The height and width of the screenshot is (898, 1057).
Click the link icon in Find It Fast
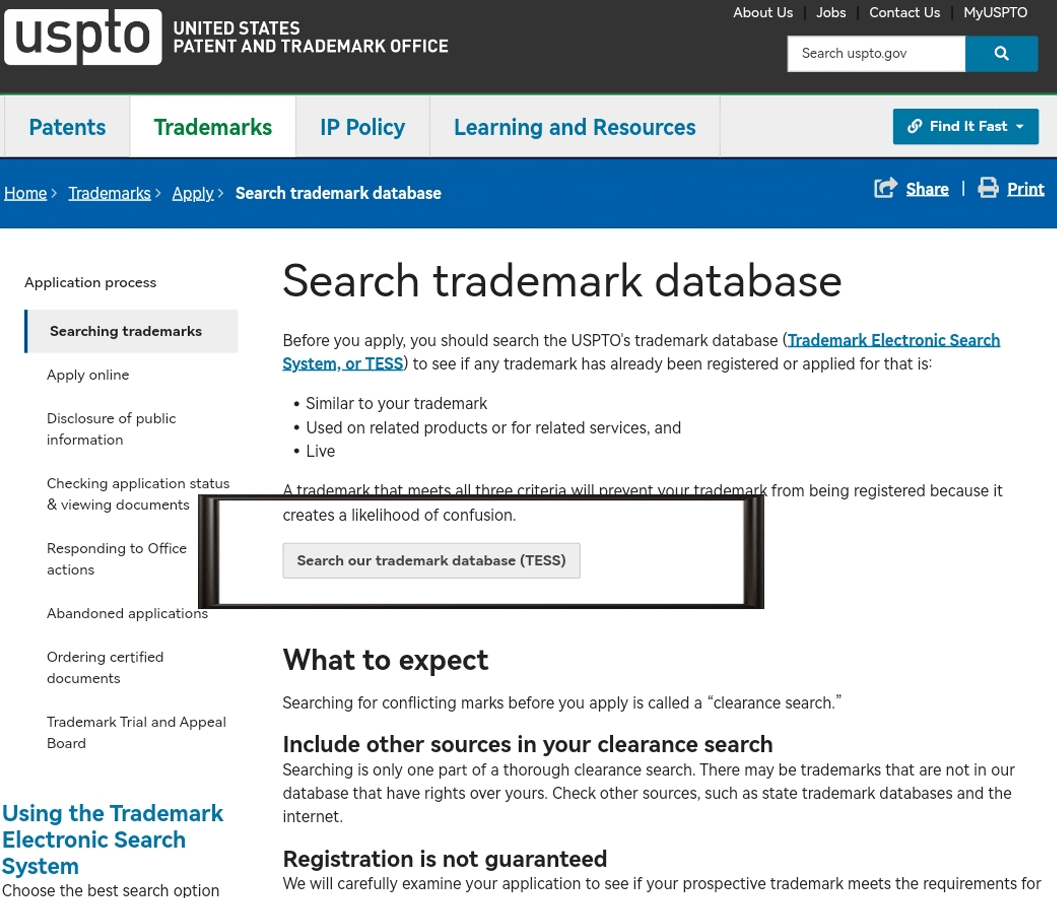click(x=914, y=127)
